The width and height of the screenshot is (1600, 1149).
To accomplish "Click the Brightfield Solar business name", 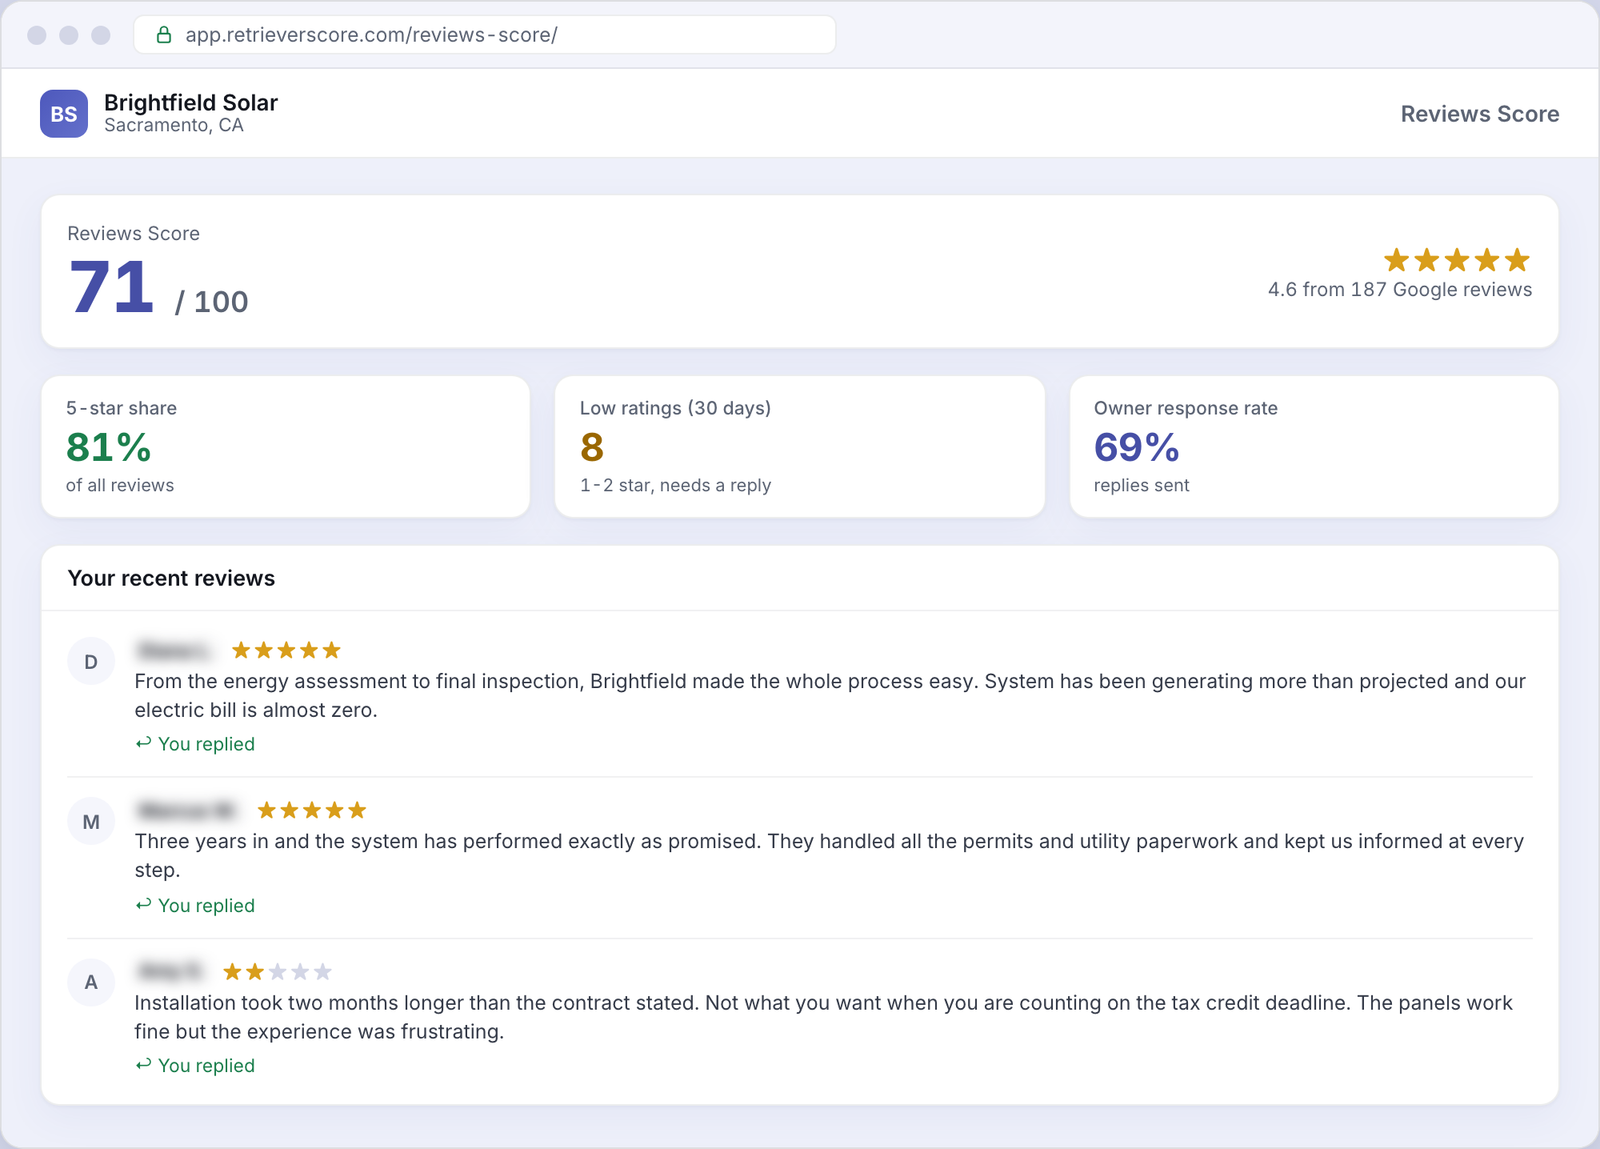I will tap(191, 102).
